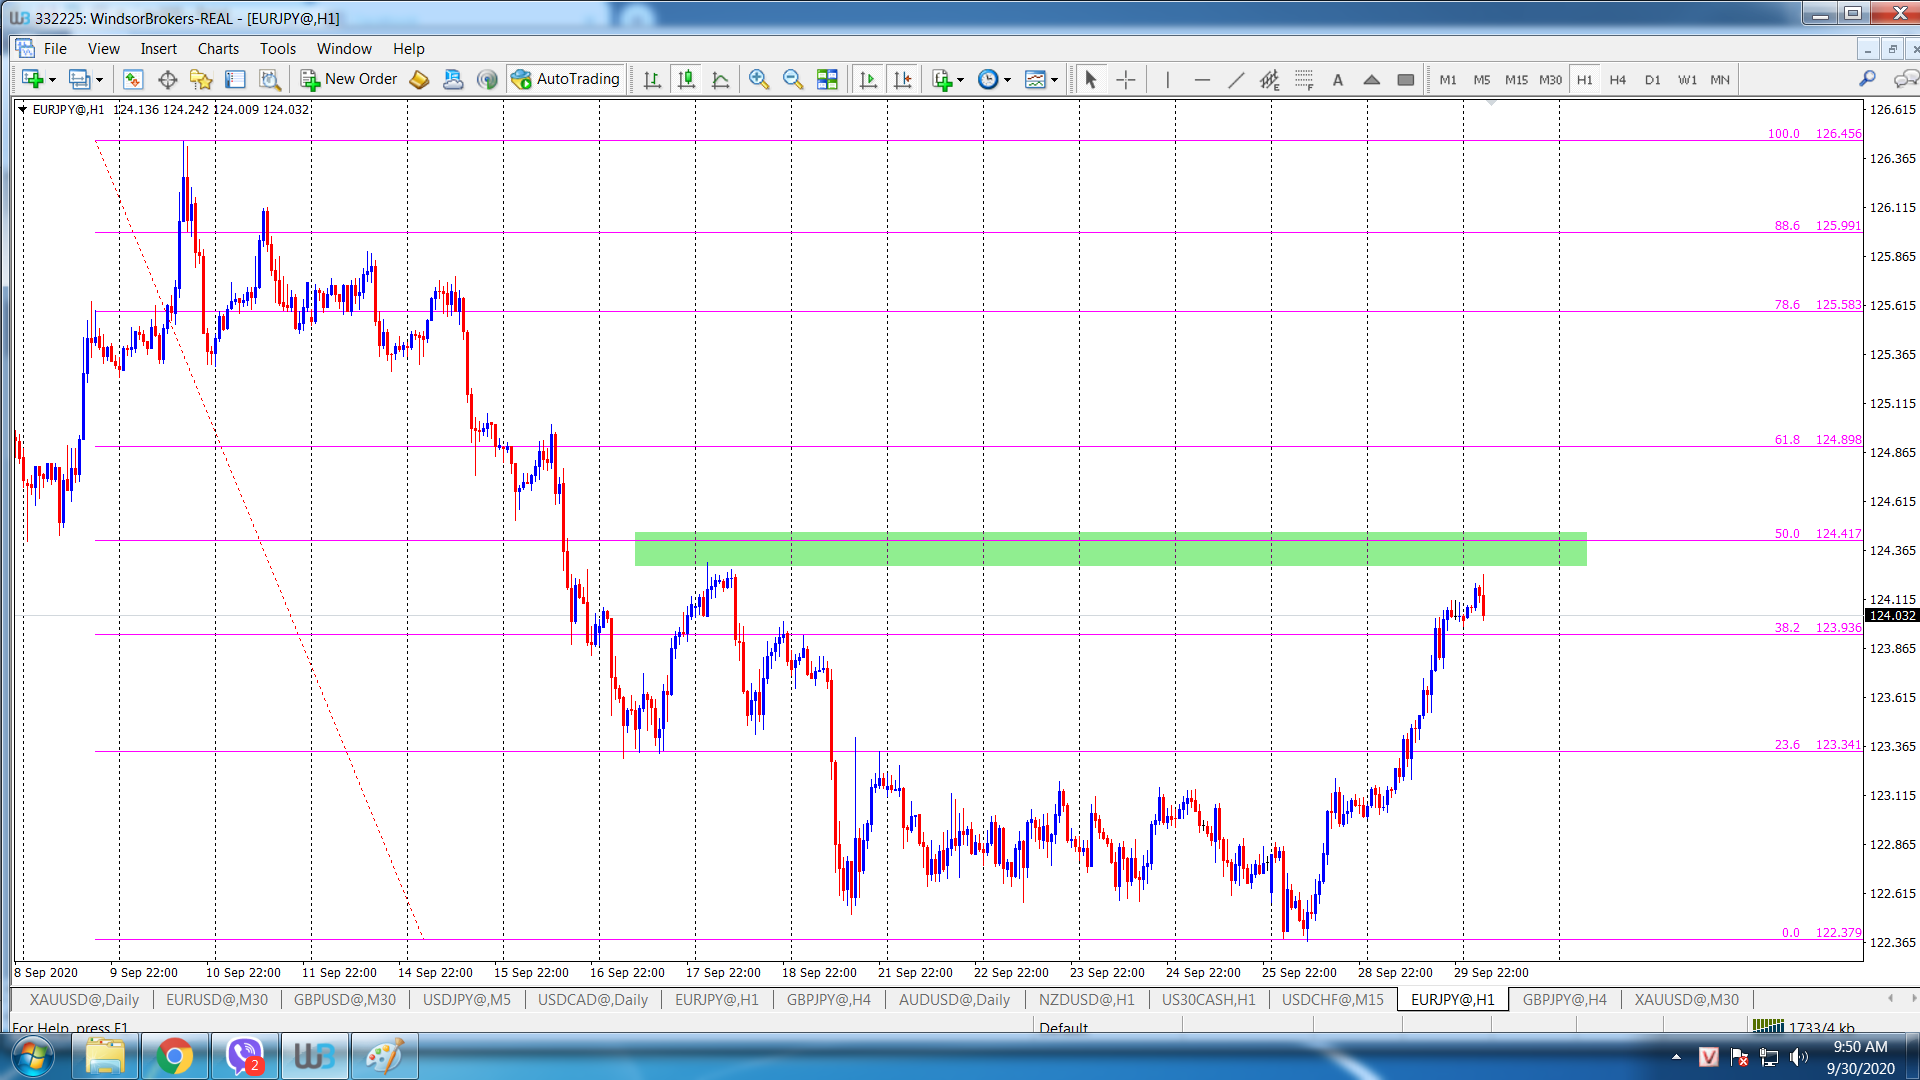The image size is (1920, 1080).
Task: Open the Windows Start button
Action: click(x=32, y=1056)
